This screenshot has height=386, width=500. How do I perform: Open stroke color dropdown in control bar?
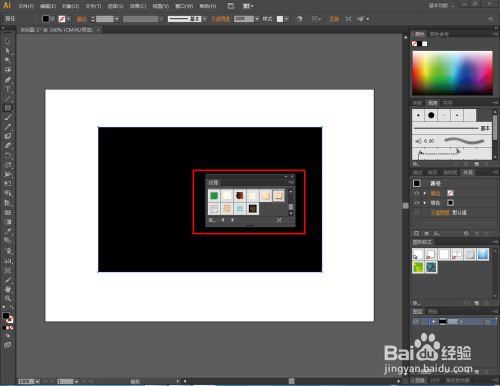[x=68, y=19]
